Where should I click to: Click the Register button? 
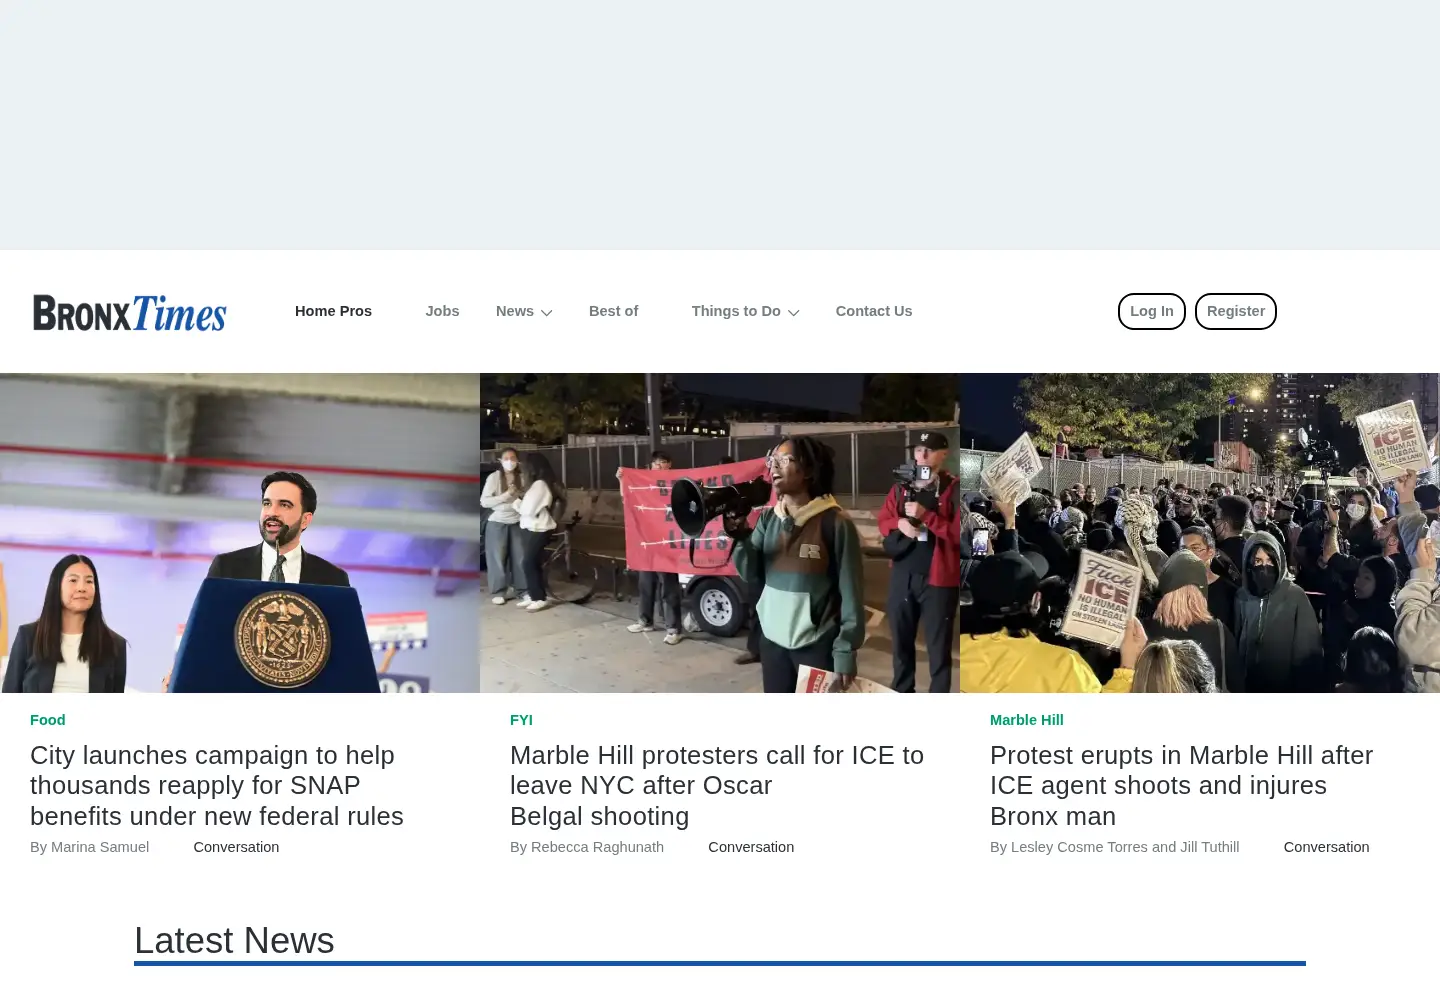click(1236, 311)
